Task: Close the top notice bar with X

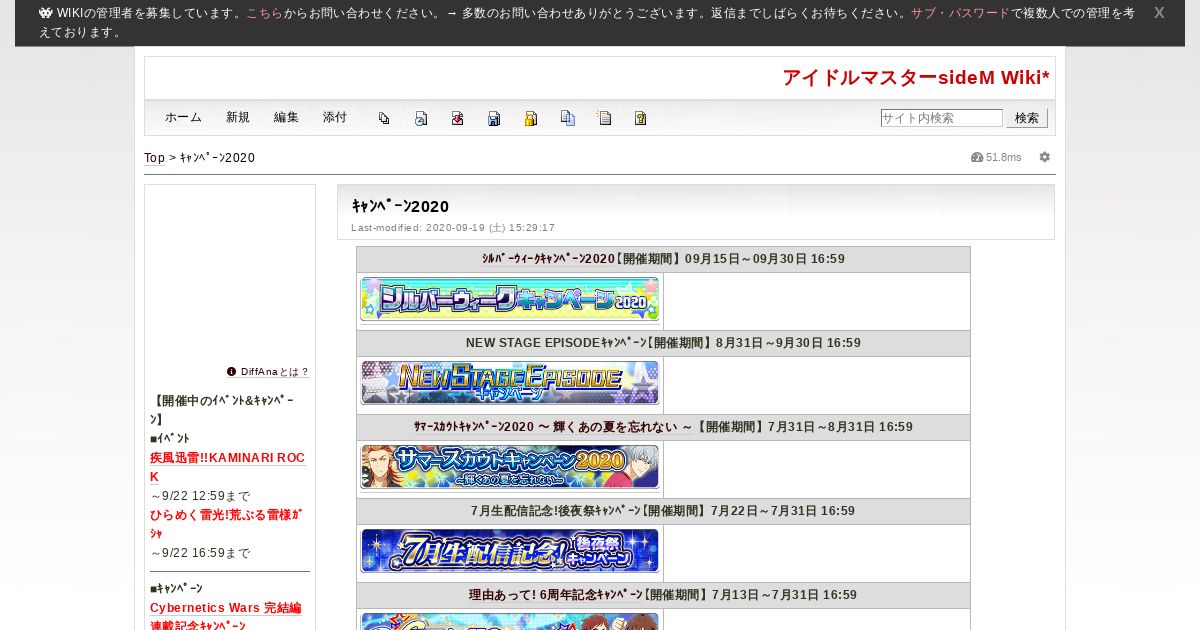Action: [x=1159, y=13]
